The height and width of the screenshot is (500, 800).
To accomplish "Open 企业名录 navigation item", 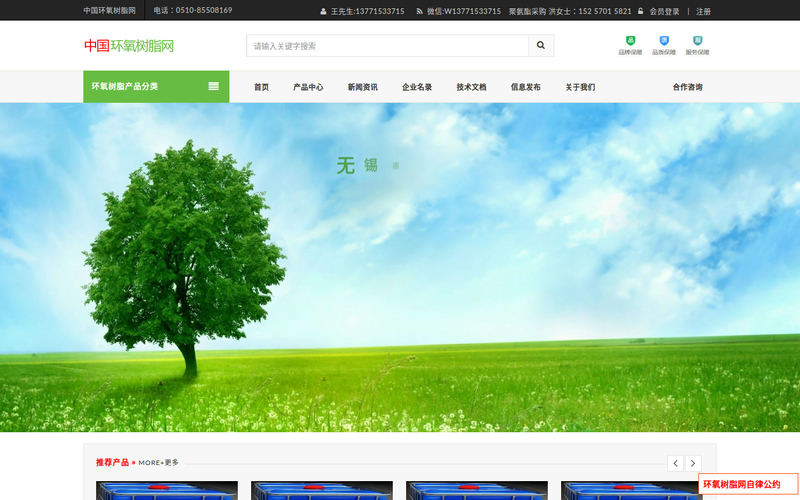I will (417, 87).
